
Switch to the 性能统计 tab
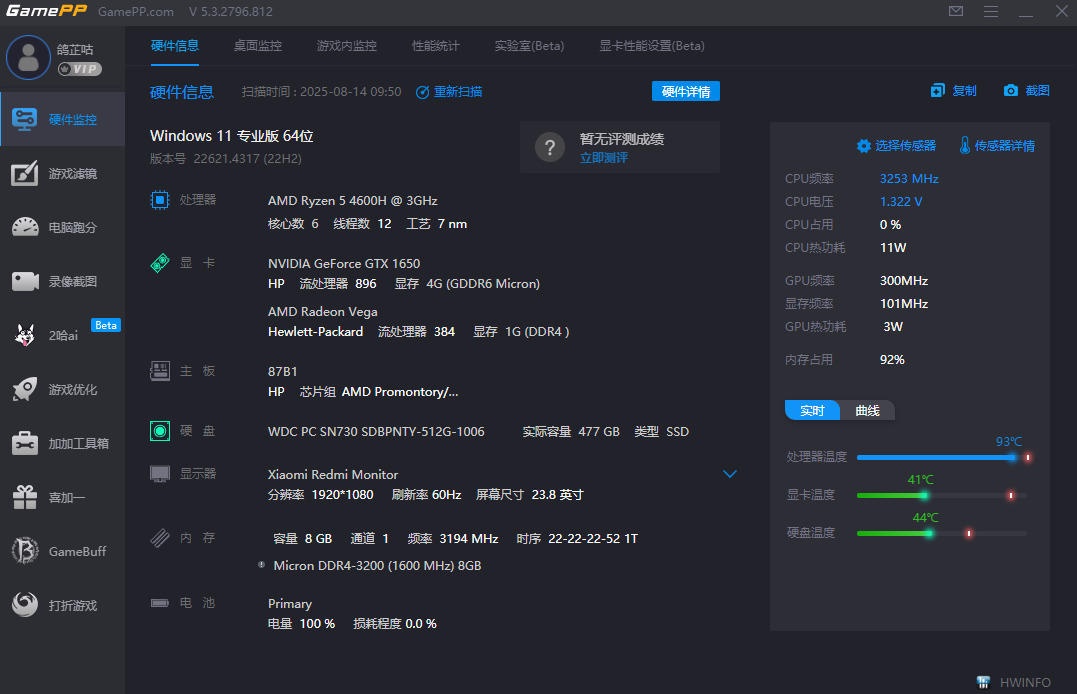435,46
